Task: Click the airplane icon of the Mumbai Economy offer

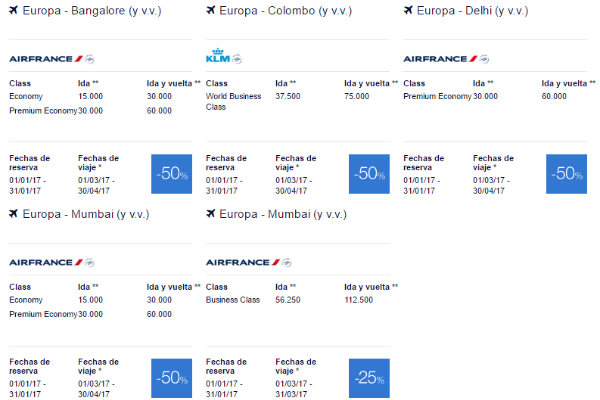Action: [x=14, y=214]
